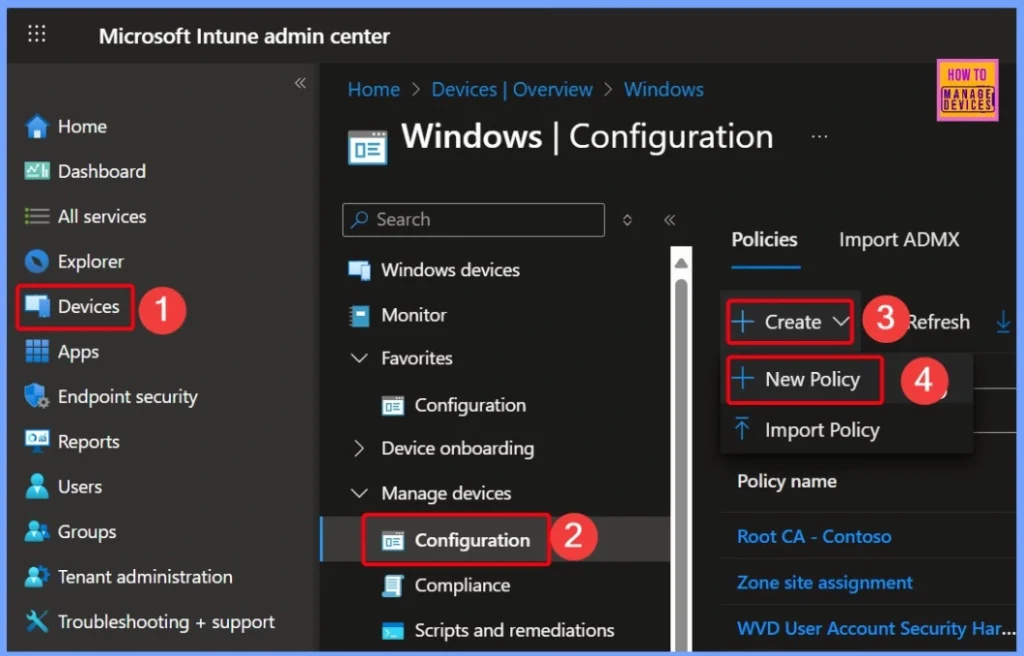Click the download arrow icon beside Refresh
Image resolution: width=1024 pixels, height=656 pixels.
(x=1003, y=321)
